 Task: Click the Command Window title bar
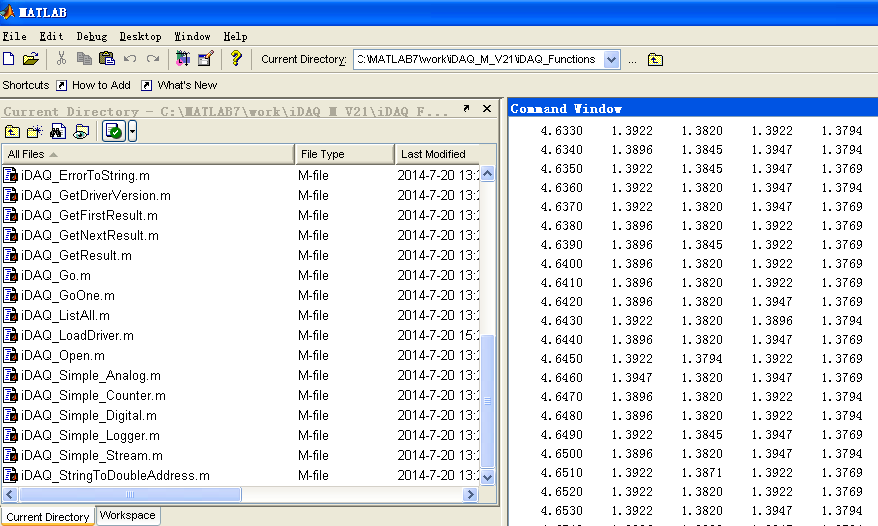pyautogui.click(x=693, y=108)
